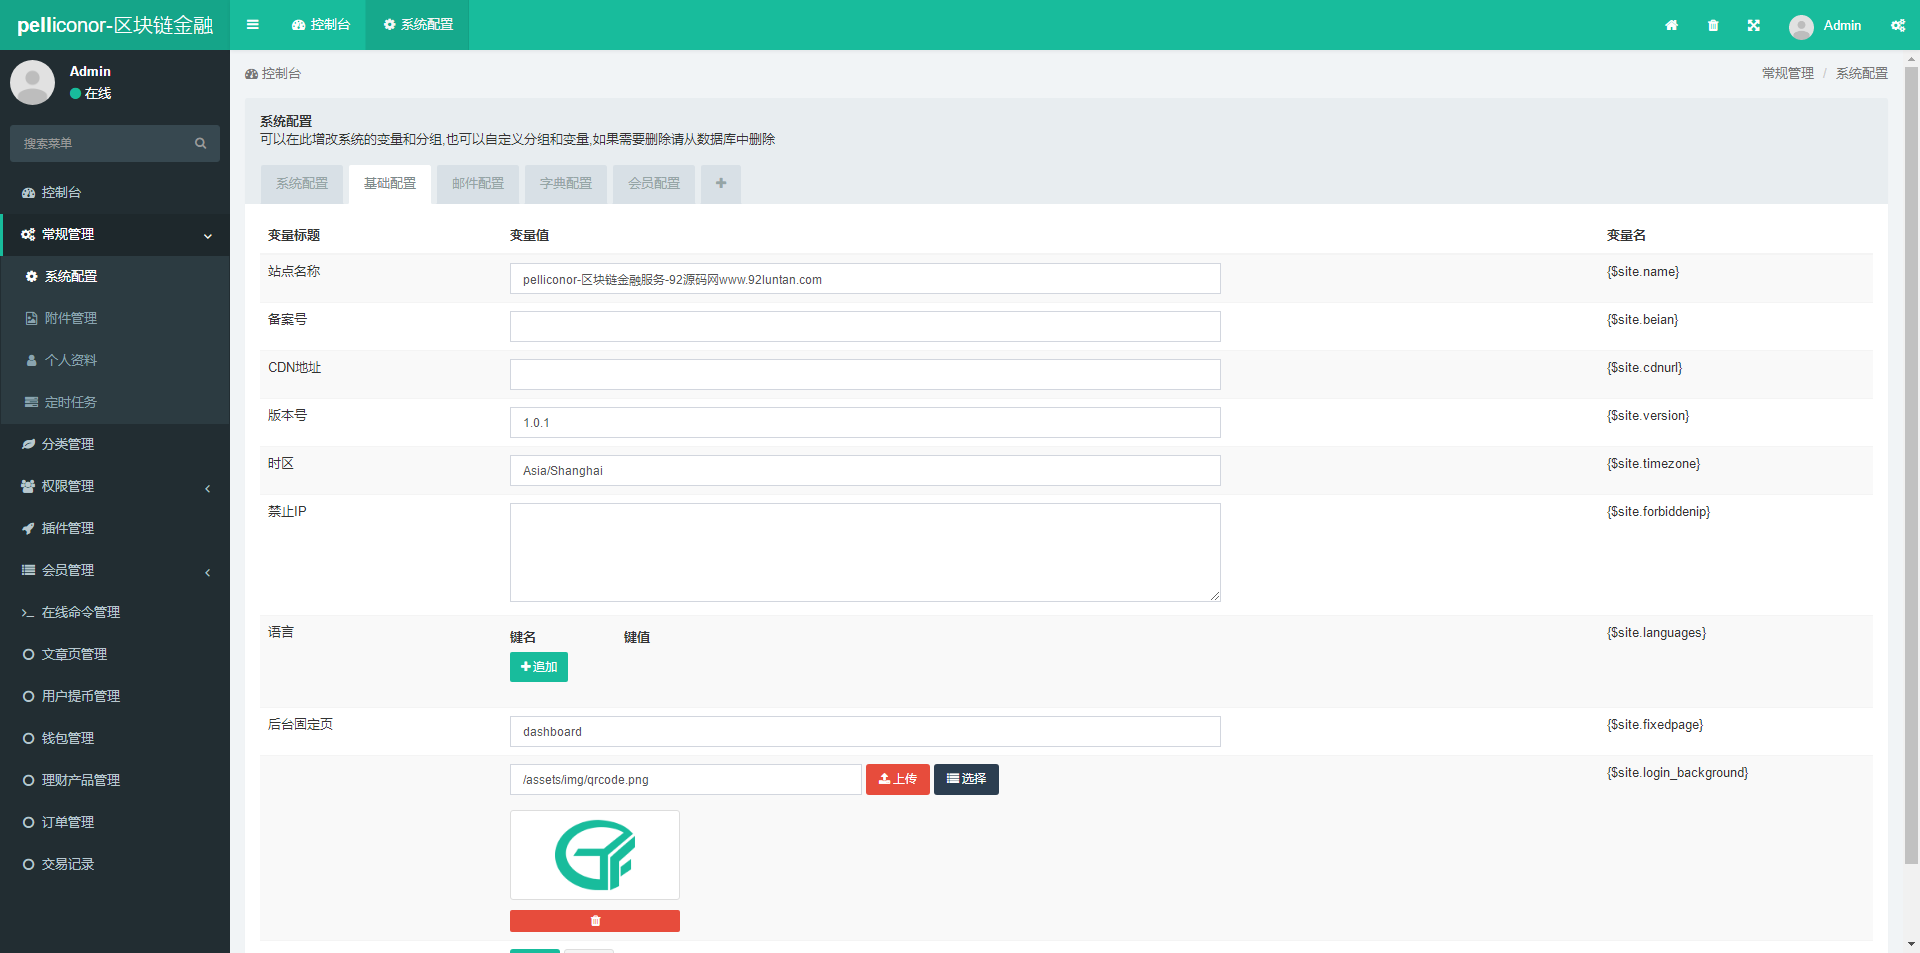Click the CDN地址 input field
This screenshot has width=1920, height=953.
coord(865,375)
